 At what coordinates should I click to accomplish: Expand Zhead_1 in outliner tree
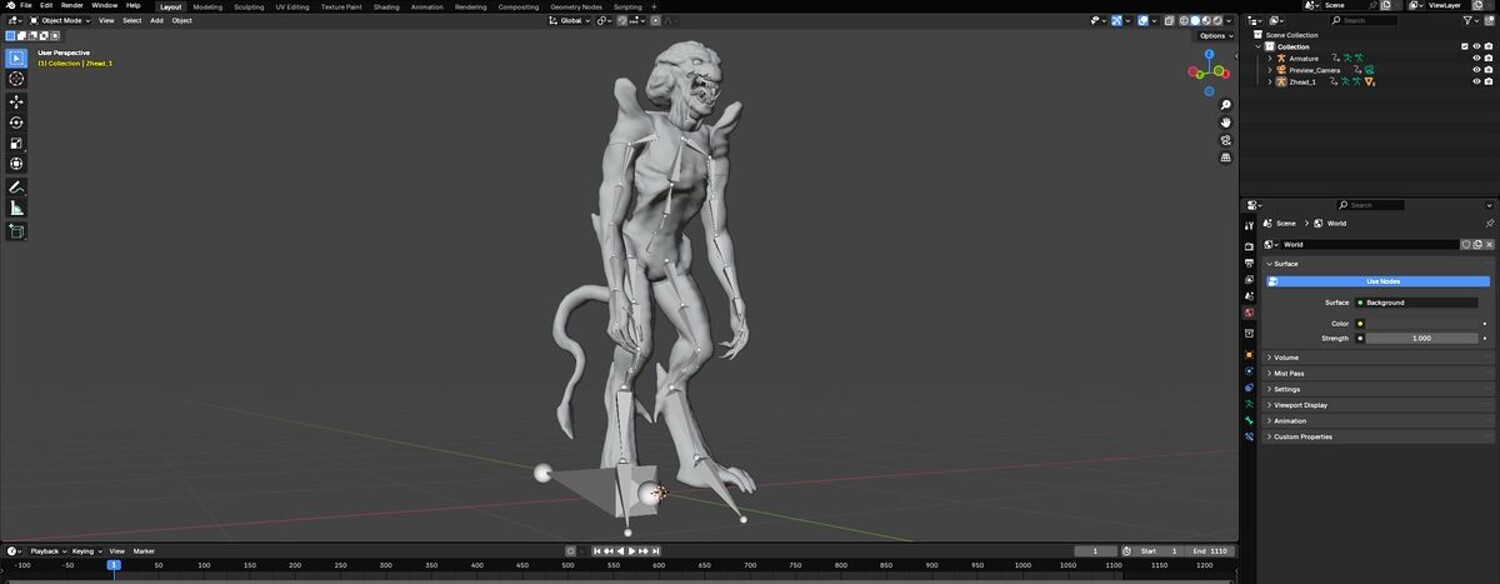coord(1270,82)
